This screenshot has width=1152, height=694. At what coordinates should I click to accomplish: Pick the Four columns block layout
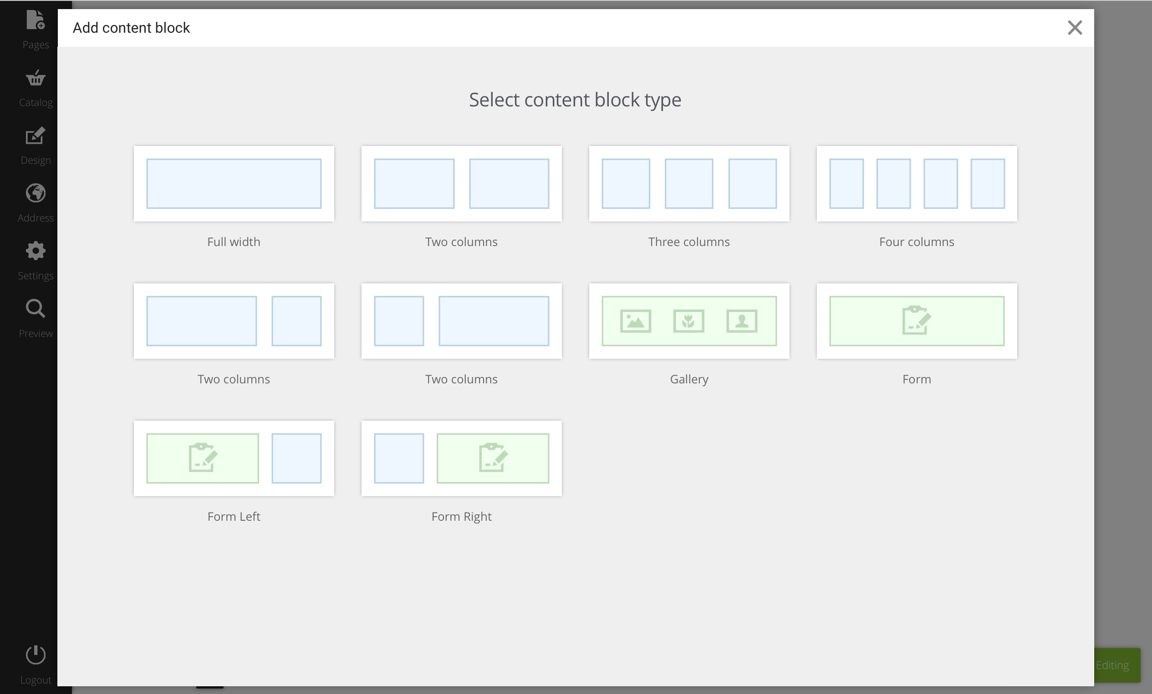coord(916,184)
